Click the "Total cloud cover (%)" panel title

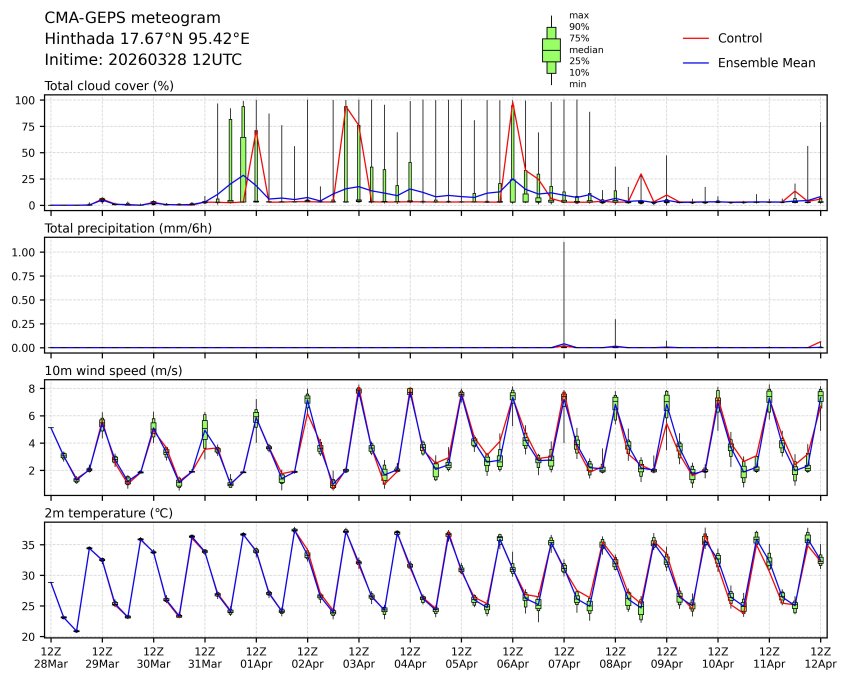(x=109, y=86)
